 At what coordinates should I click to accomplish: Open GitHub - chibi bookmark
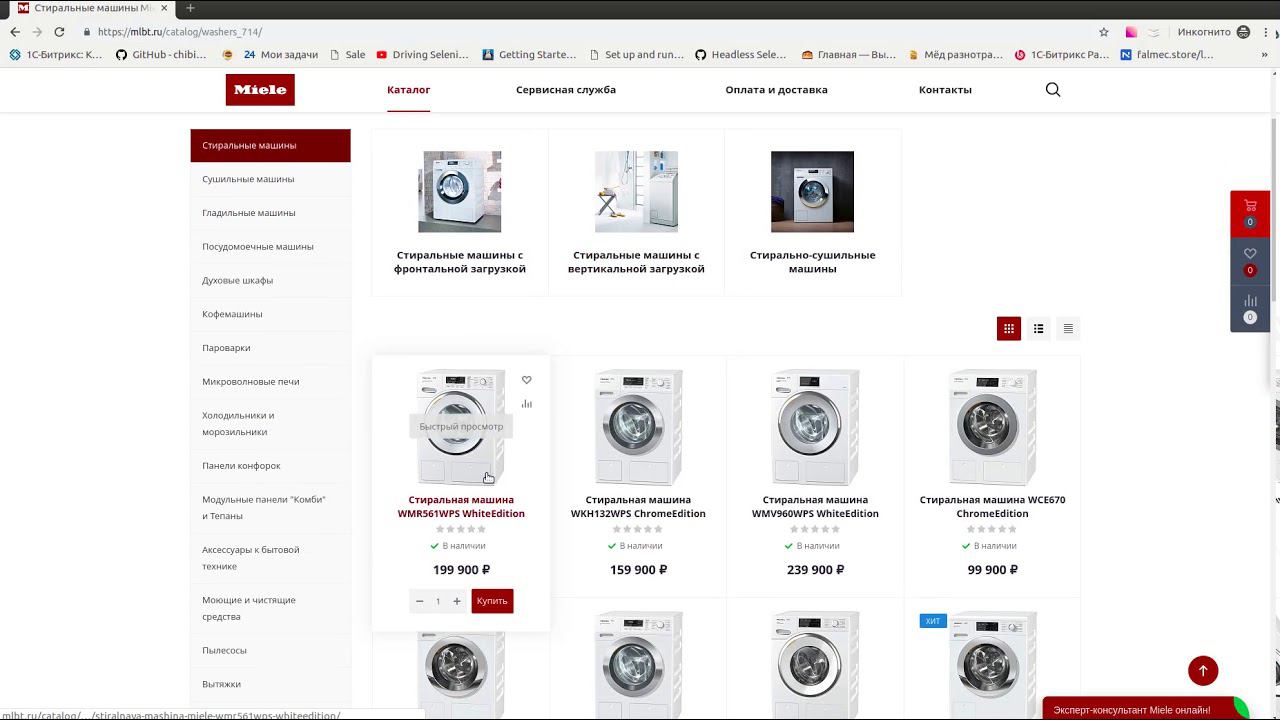[x=161, y=55]
